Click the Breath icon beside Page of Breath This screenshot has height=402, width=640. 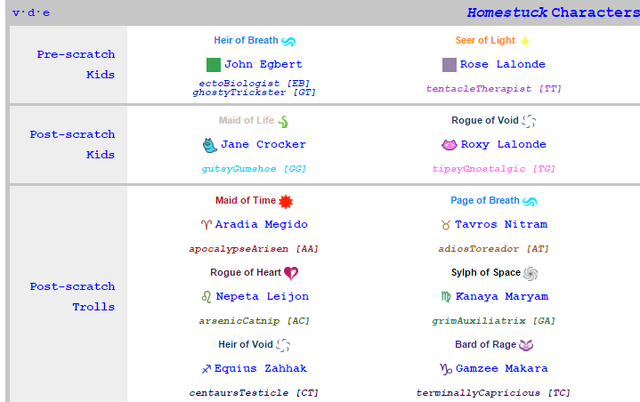529,201
